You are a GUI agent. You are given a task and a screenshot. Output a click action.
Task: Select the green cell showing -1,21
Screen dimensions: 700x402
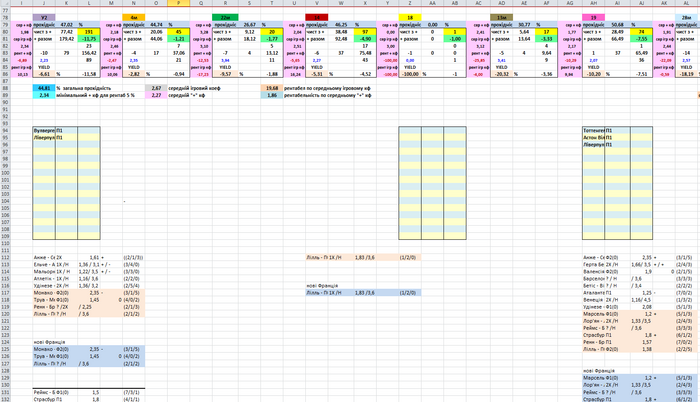pyautogui.click(x=179, y=39)
